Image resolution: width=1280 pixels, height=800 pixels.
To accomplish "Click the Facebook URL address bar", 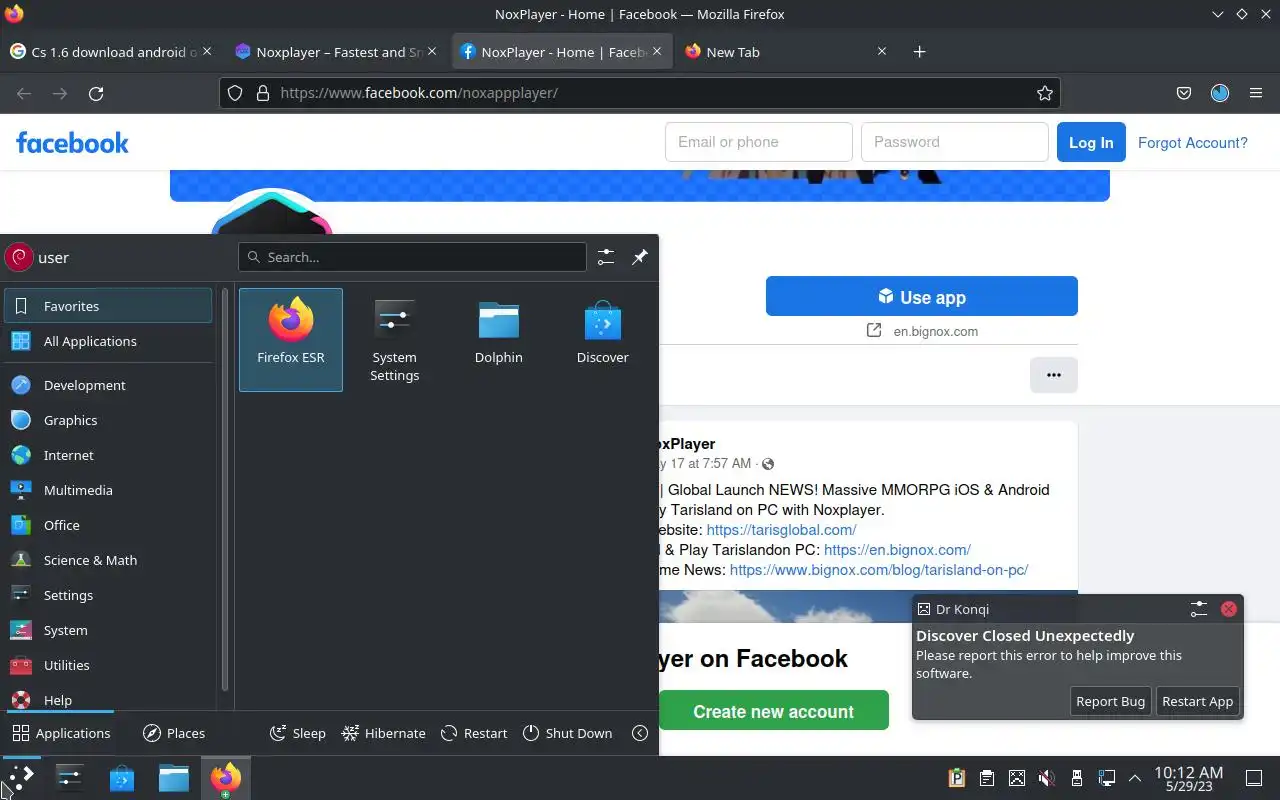I will tap(640, 93).
